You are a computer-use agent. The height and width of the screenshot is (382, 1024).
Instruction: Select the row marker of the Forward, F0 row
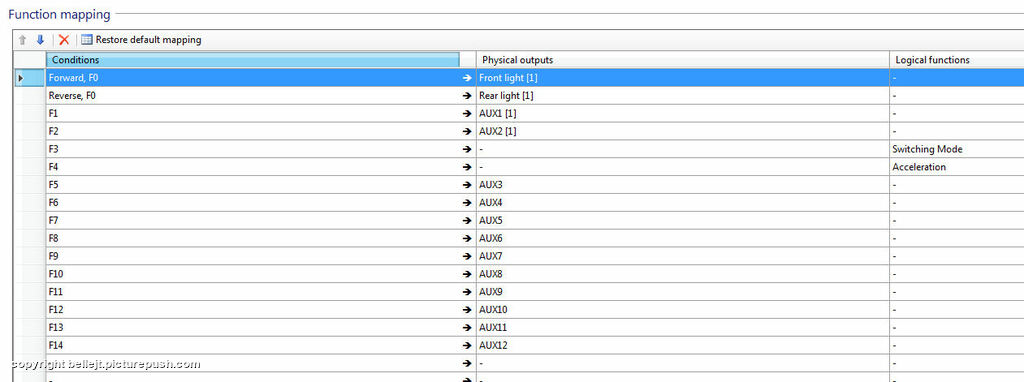29,78
